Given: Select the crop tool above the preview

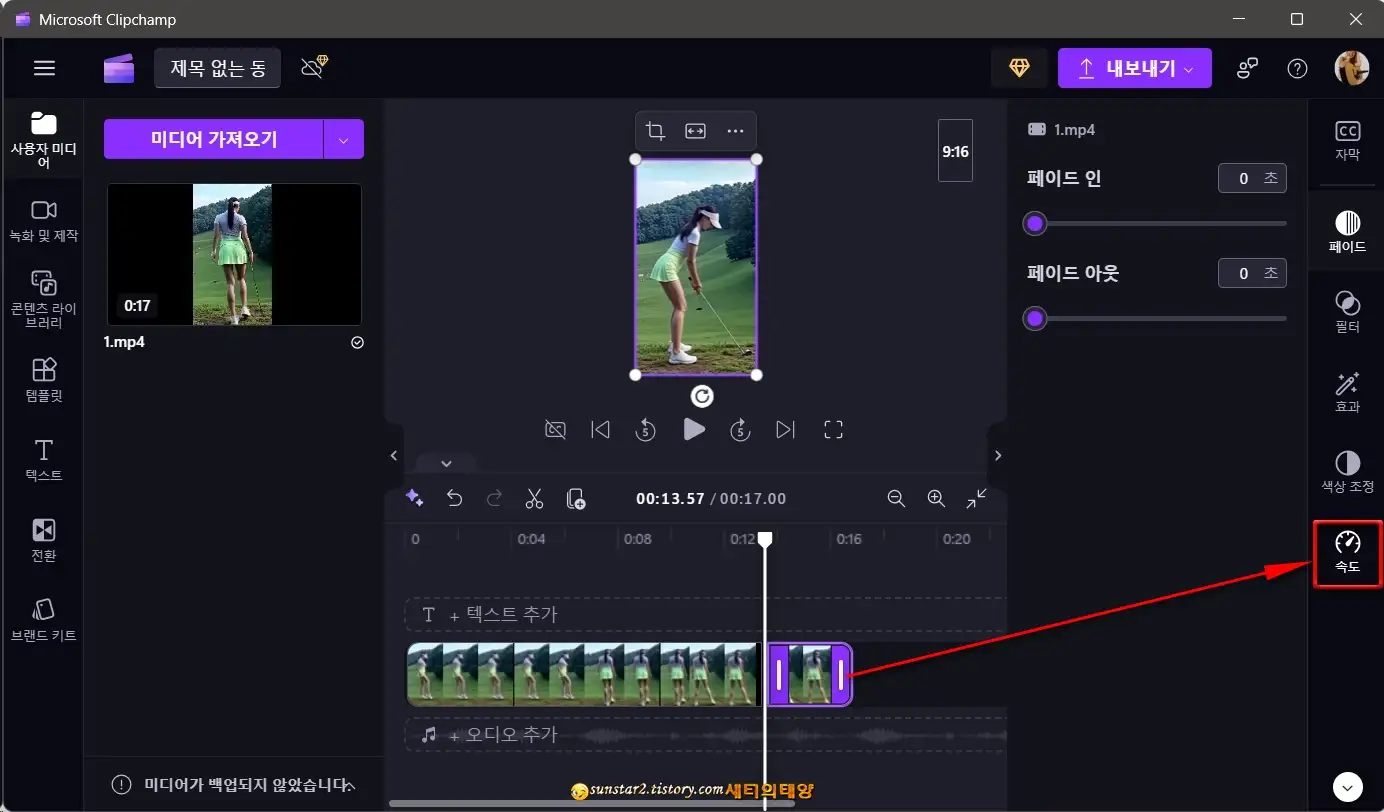Looking at the screenshot, I should [x=655, y=130].
